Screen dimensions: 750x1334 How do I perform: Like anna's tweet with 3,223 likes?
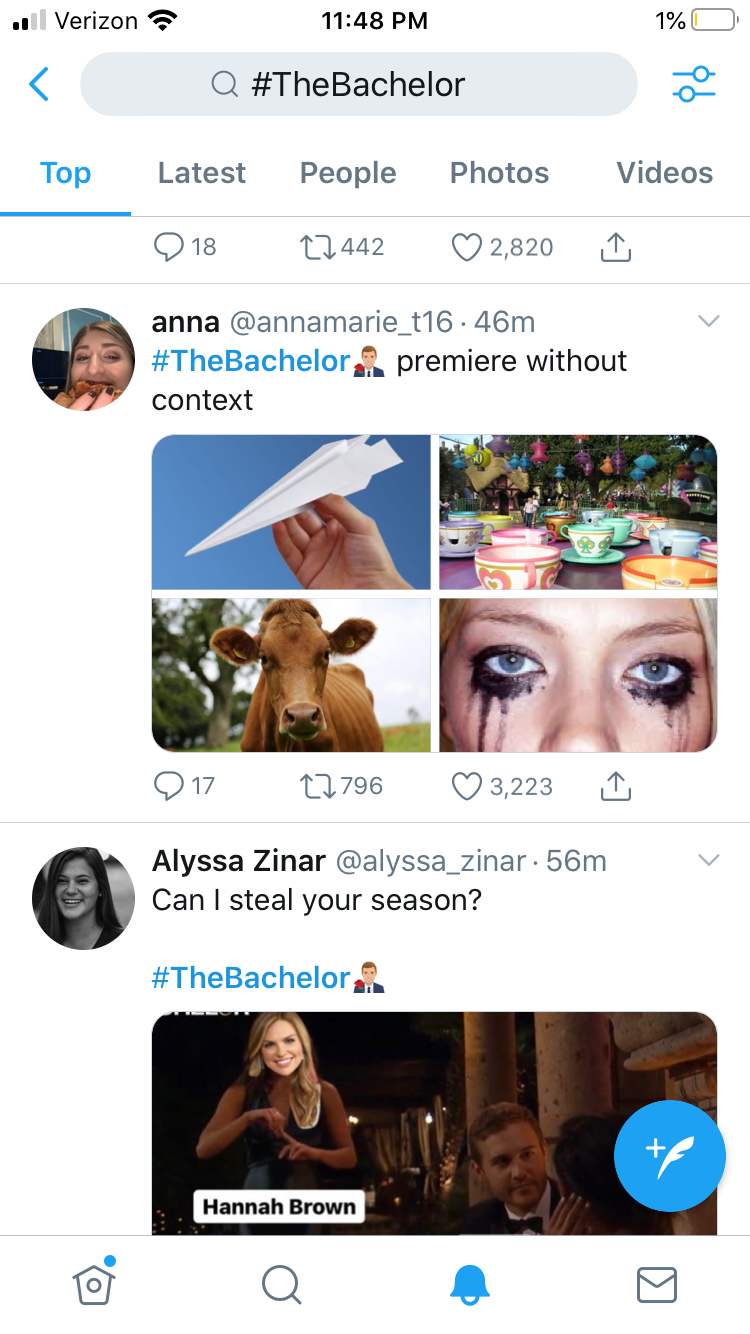467,787
